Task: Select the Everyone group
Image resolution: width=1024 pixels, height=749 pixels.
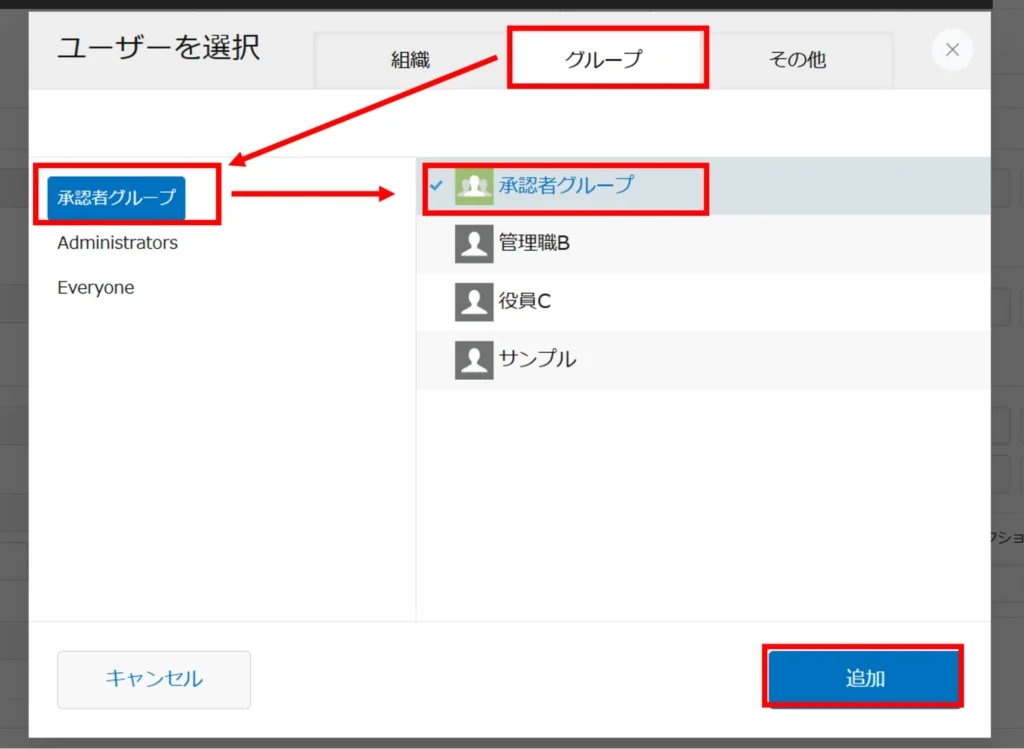Action: tap(96, 288)
